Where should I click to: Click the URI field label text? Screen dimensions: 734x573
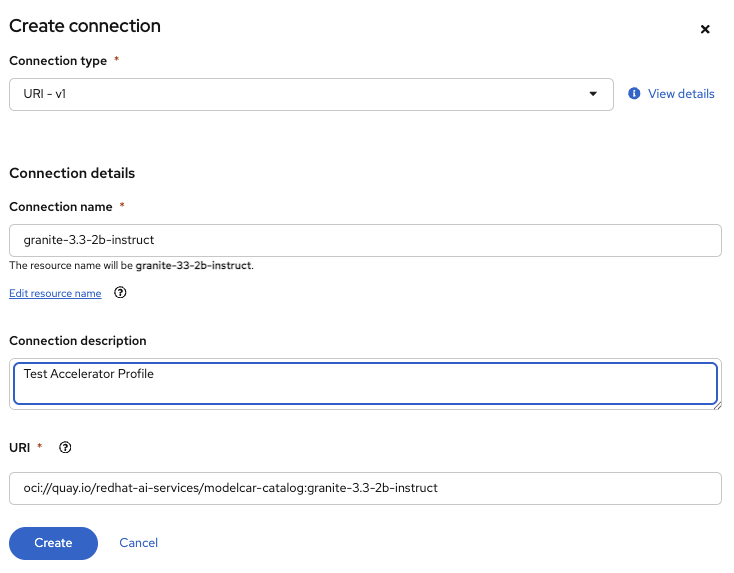(x=20, y=447)
